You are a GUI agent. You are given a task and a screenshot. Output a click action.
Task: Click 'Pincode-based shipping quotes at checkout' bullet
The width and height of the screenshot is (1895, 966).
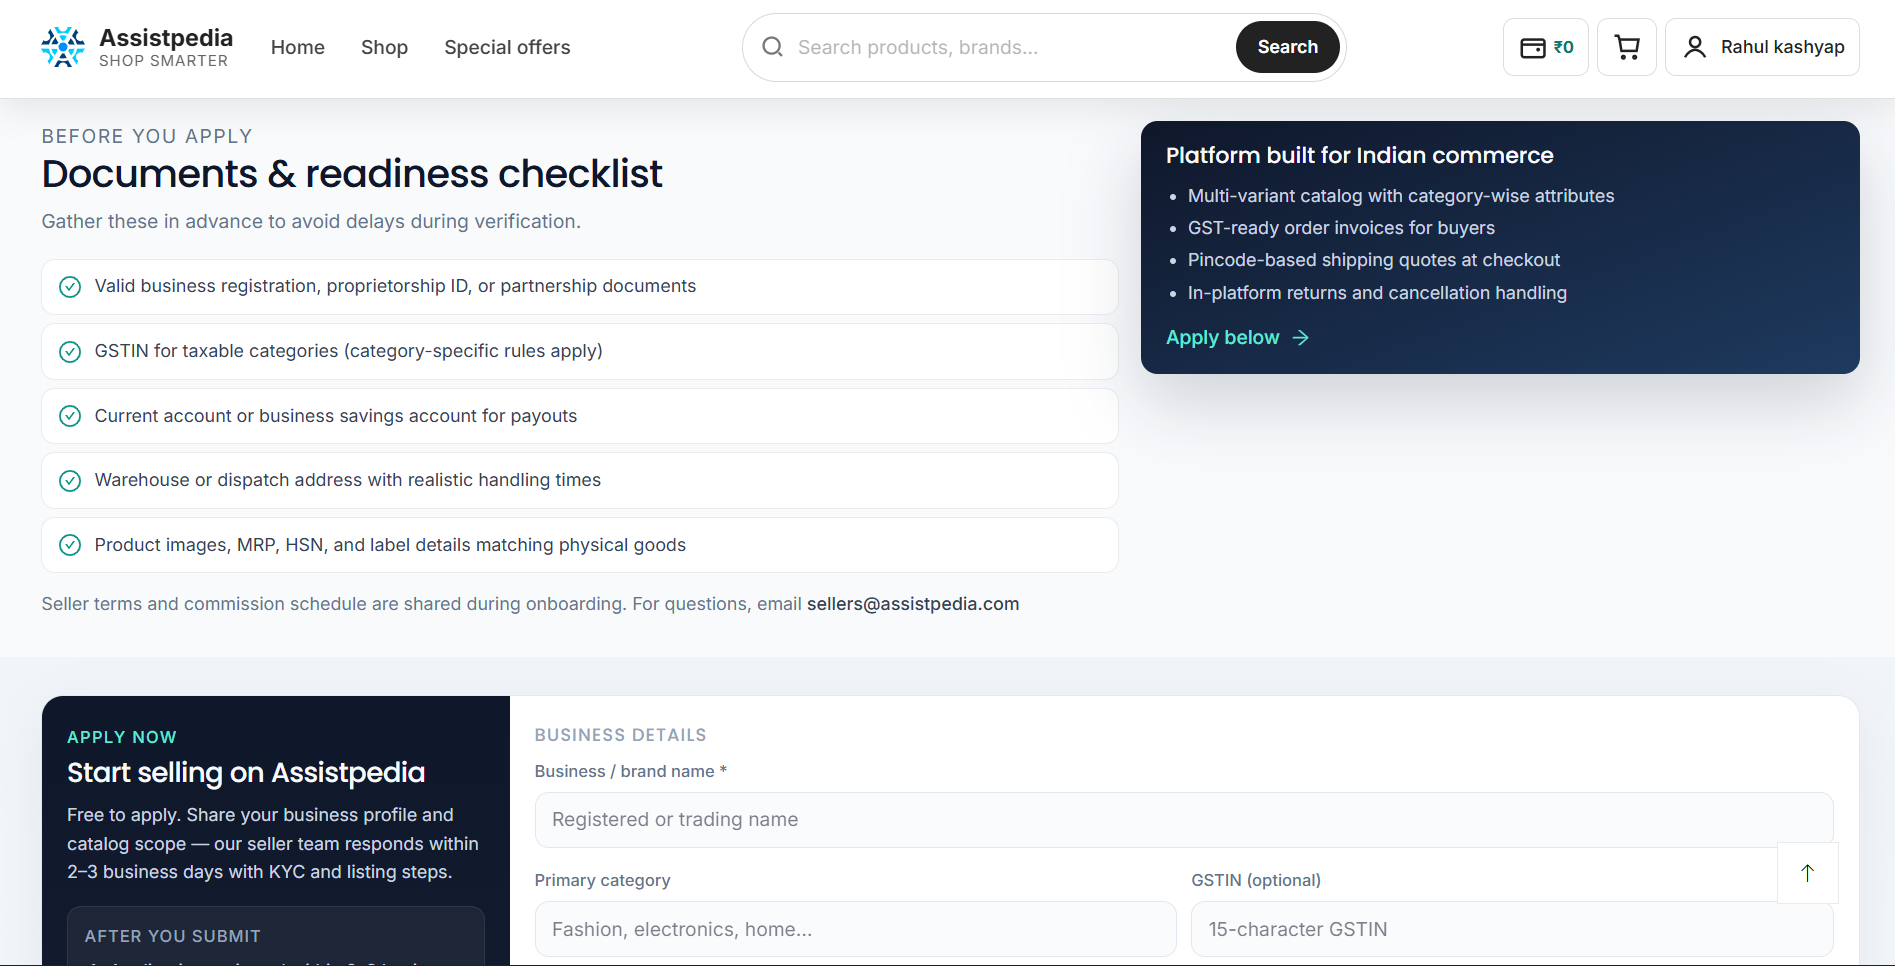point(1374,260)
